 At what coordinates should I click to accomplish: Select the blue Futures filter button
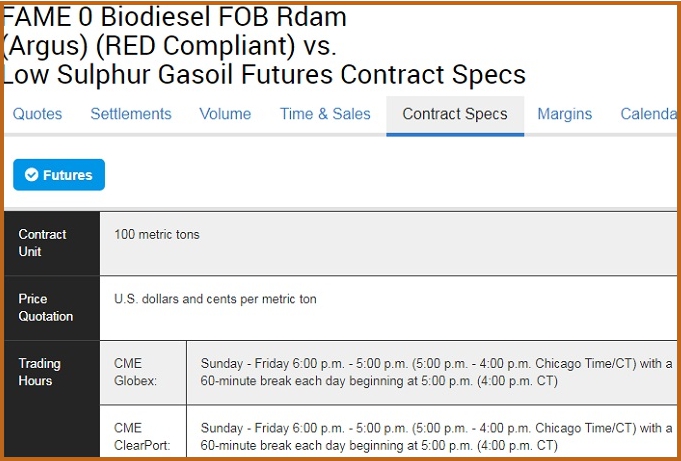click(59, 175)
